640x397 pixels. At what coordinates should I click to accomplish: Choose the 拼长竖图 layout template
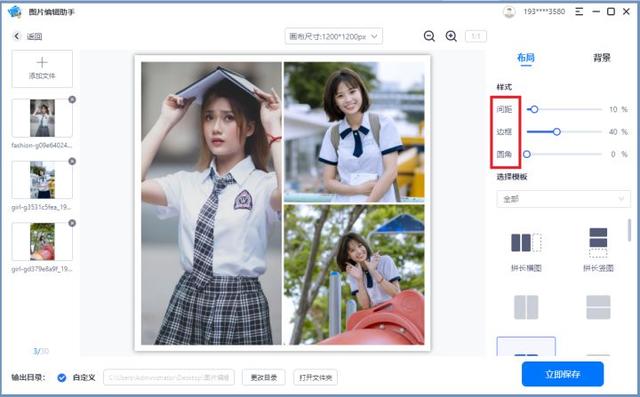598,249
